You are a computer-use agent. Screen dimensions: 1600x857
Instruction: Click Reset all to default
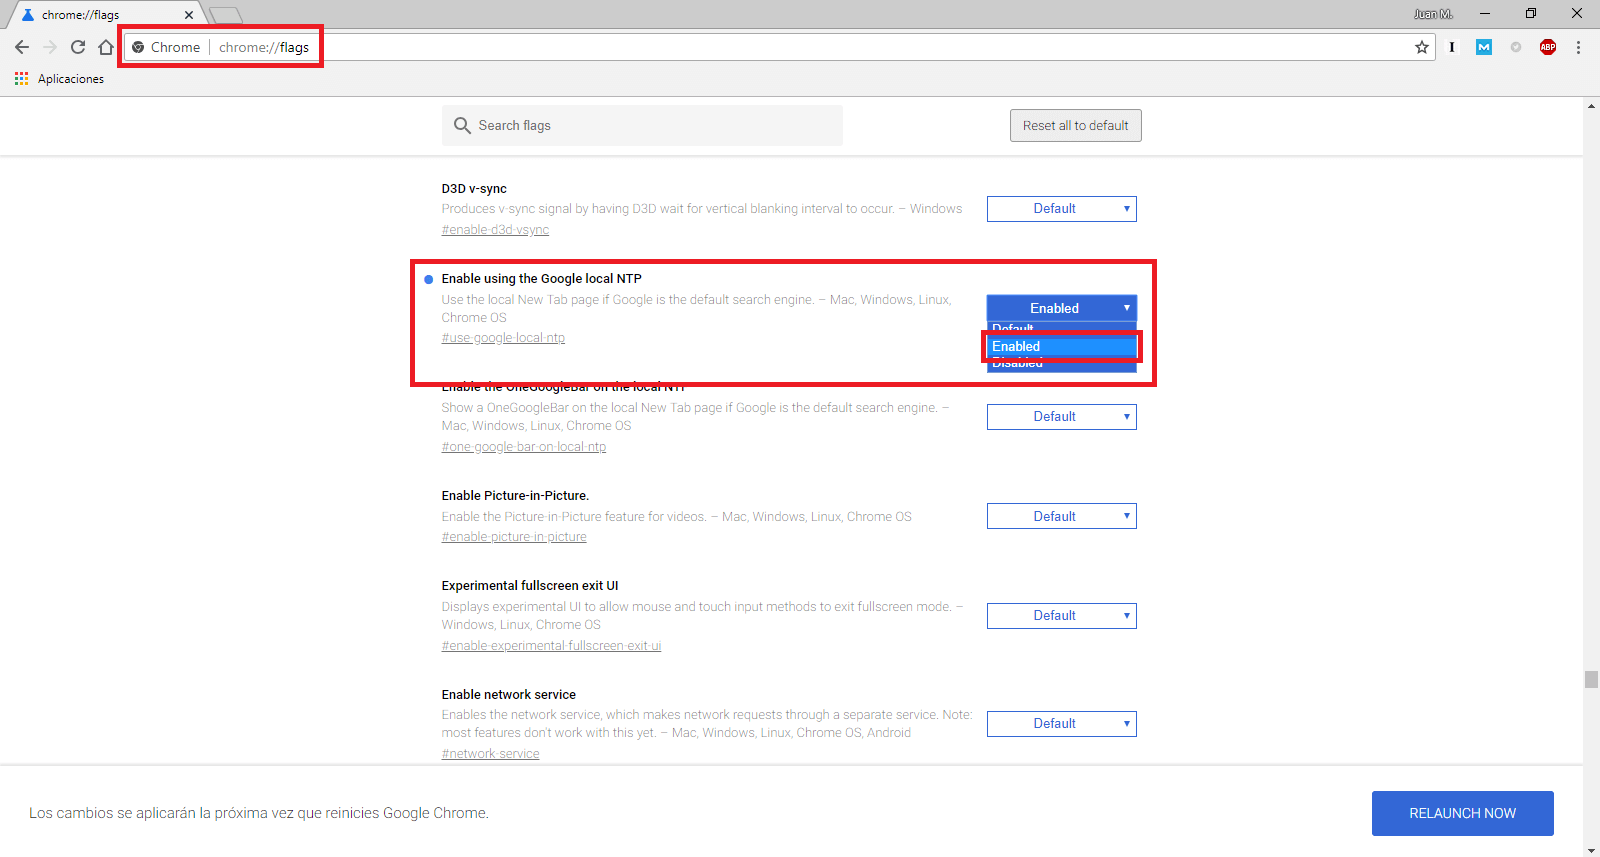[1076, 125]
